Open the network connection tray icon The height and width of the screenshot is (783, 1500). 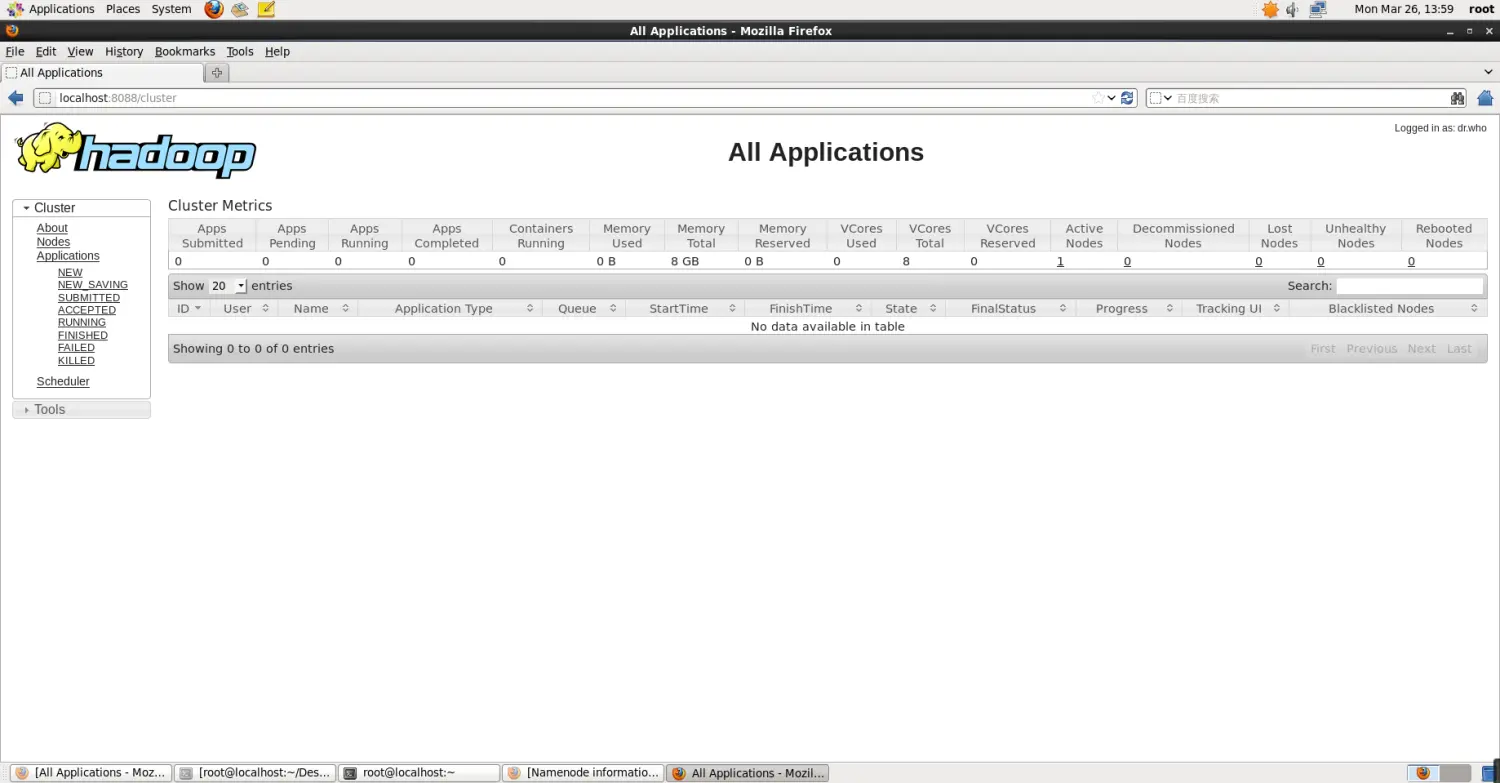pos(1318,9)
